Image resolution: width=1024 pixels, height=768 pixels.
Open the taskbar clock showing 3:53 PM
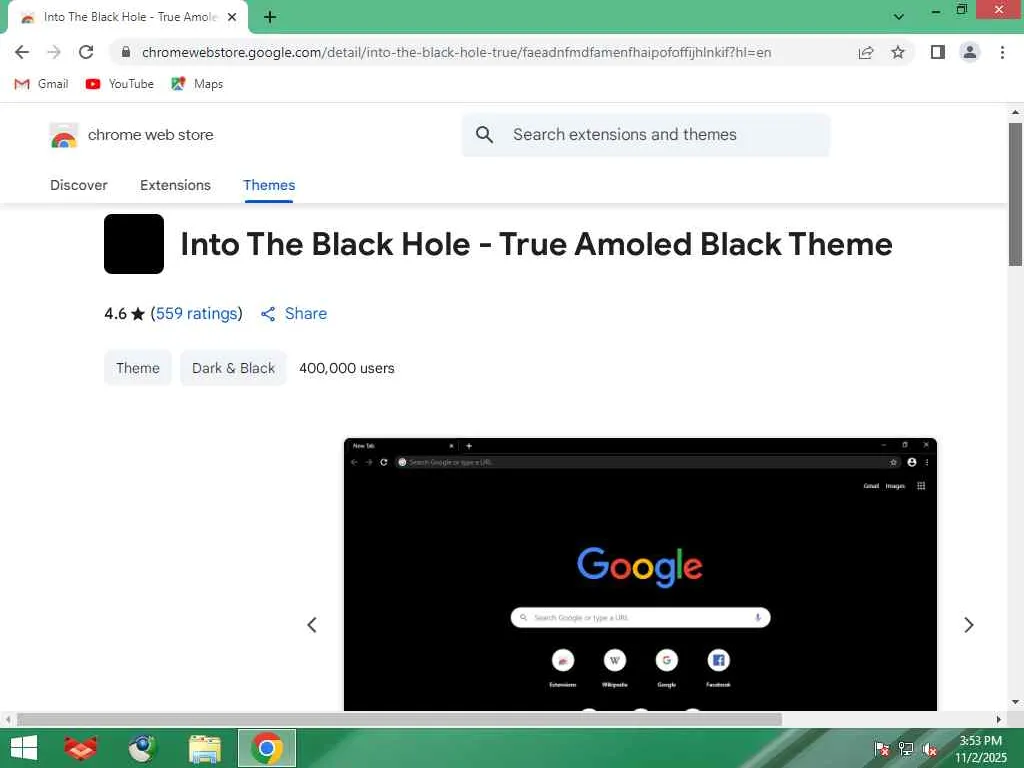tap(981, 749)
